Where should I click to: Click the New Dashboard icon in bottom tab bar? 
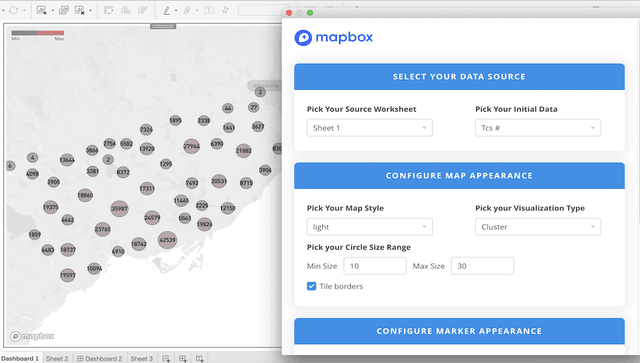click(x=182, y=358)
